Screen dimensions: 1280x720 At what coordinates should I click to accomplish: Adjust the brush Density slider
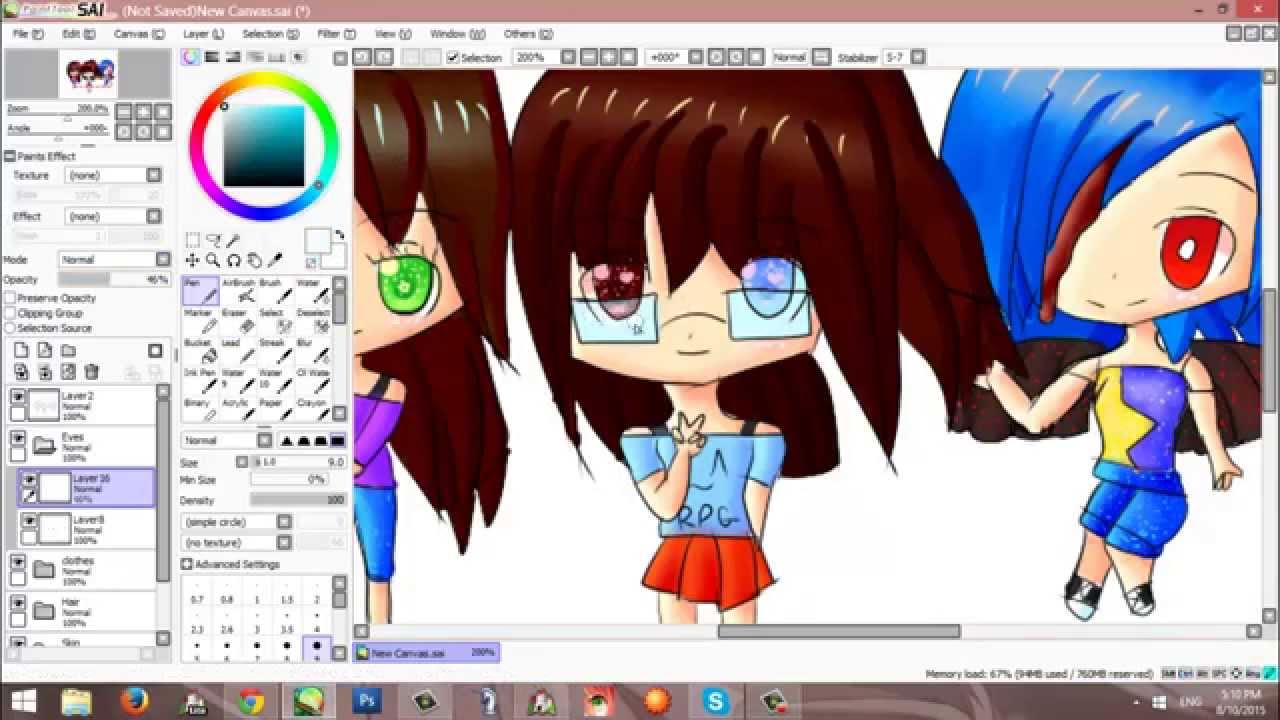point(297,500)
